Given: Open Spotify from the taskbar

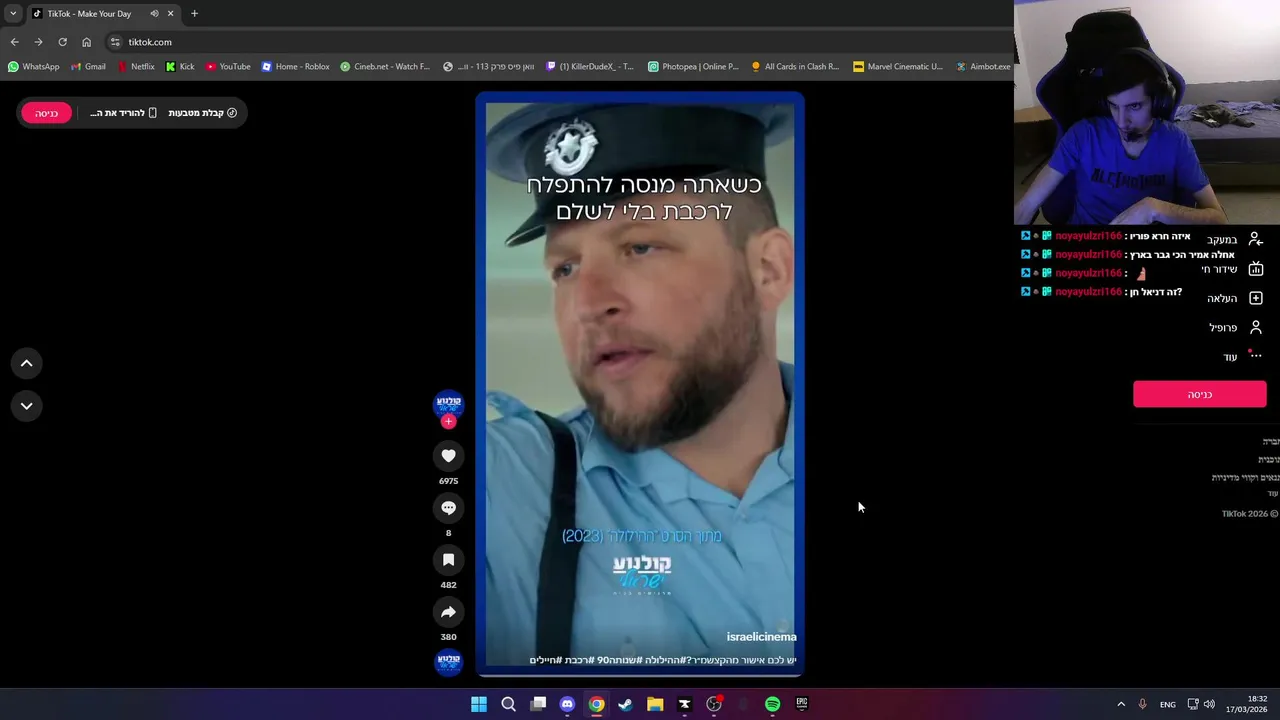Looking at the screenshot, I should [x=772, y=704].
